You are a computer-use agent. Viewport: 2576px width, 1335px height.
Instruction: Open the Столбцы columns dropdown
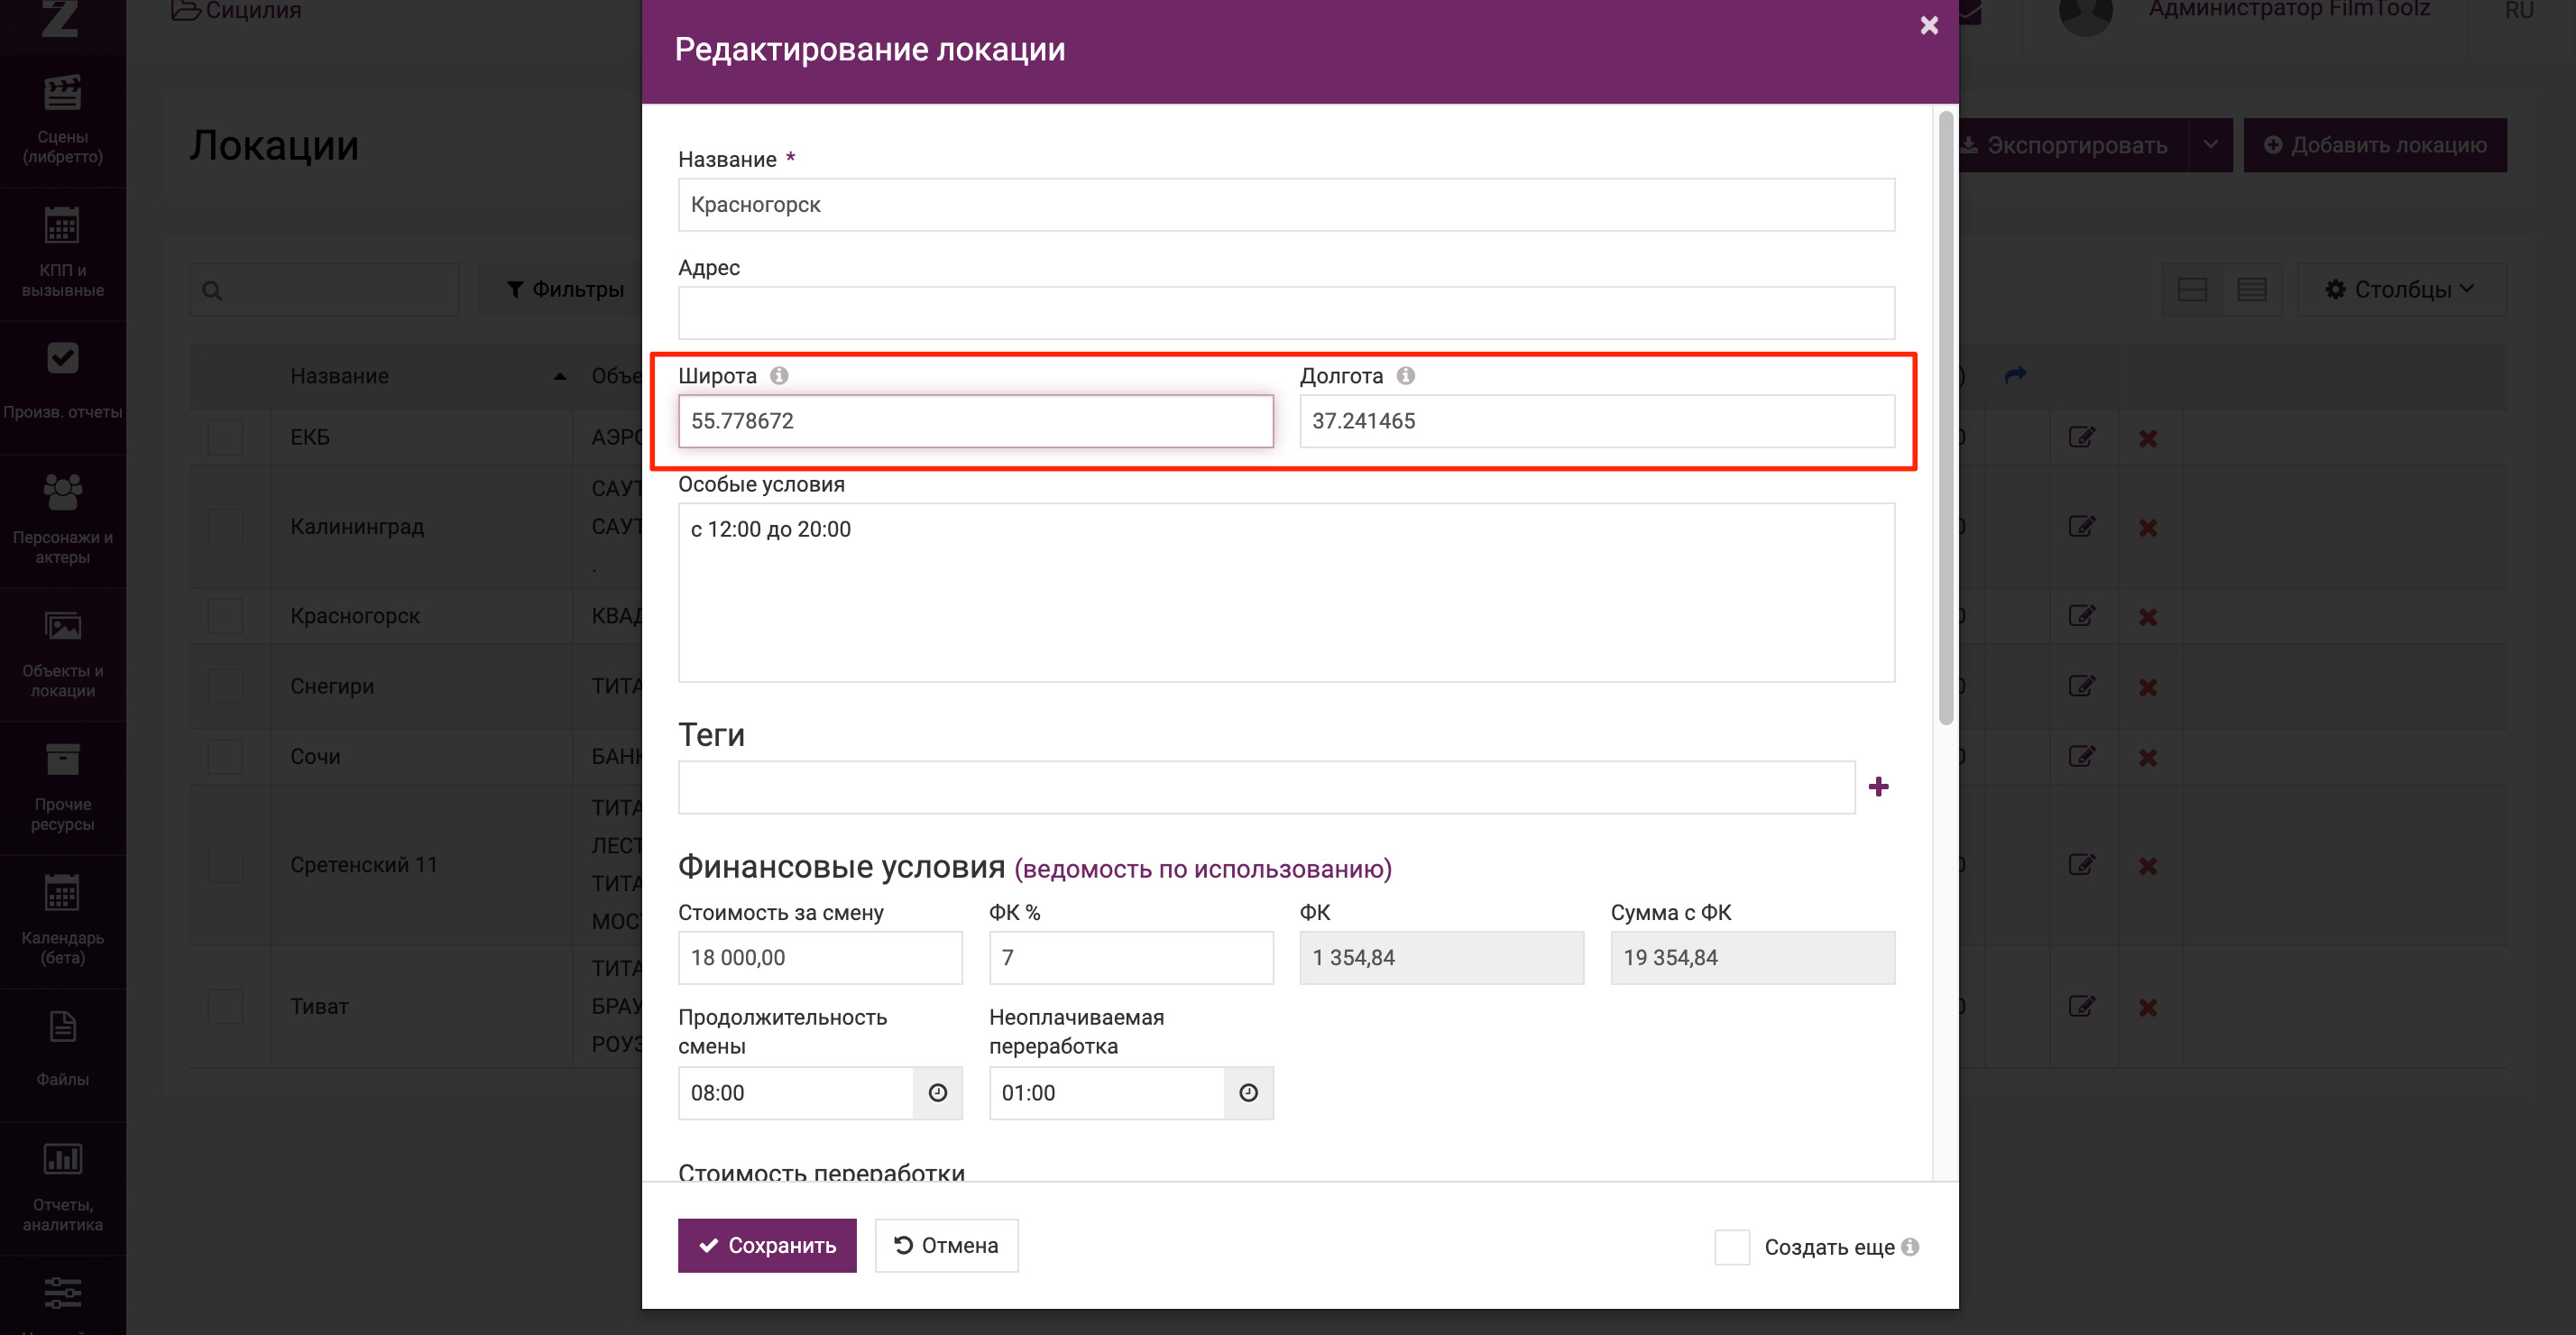click(2402, 290)
